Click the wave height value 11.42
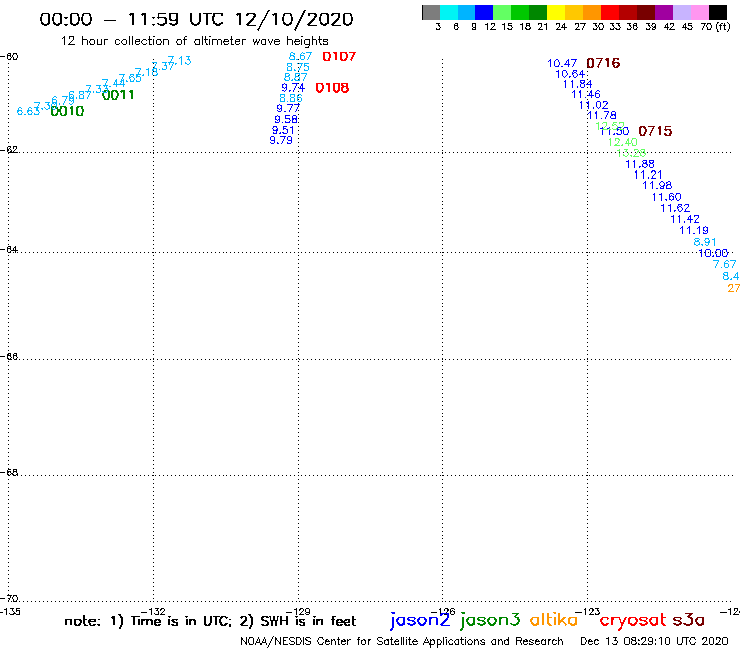Screen dimensions: 740x650 685,219
